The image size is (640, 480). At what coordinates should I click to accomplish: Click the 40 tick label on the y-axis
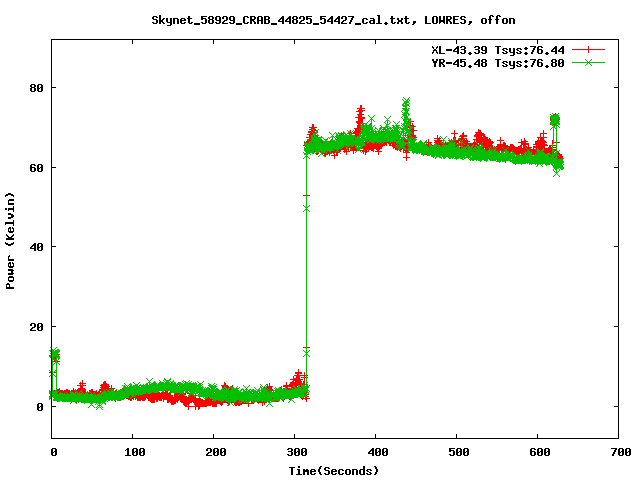pos(35,247)
